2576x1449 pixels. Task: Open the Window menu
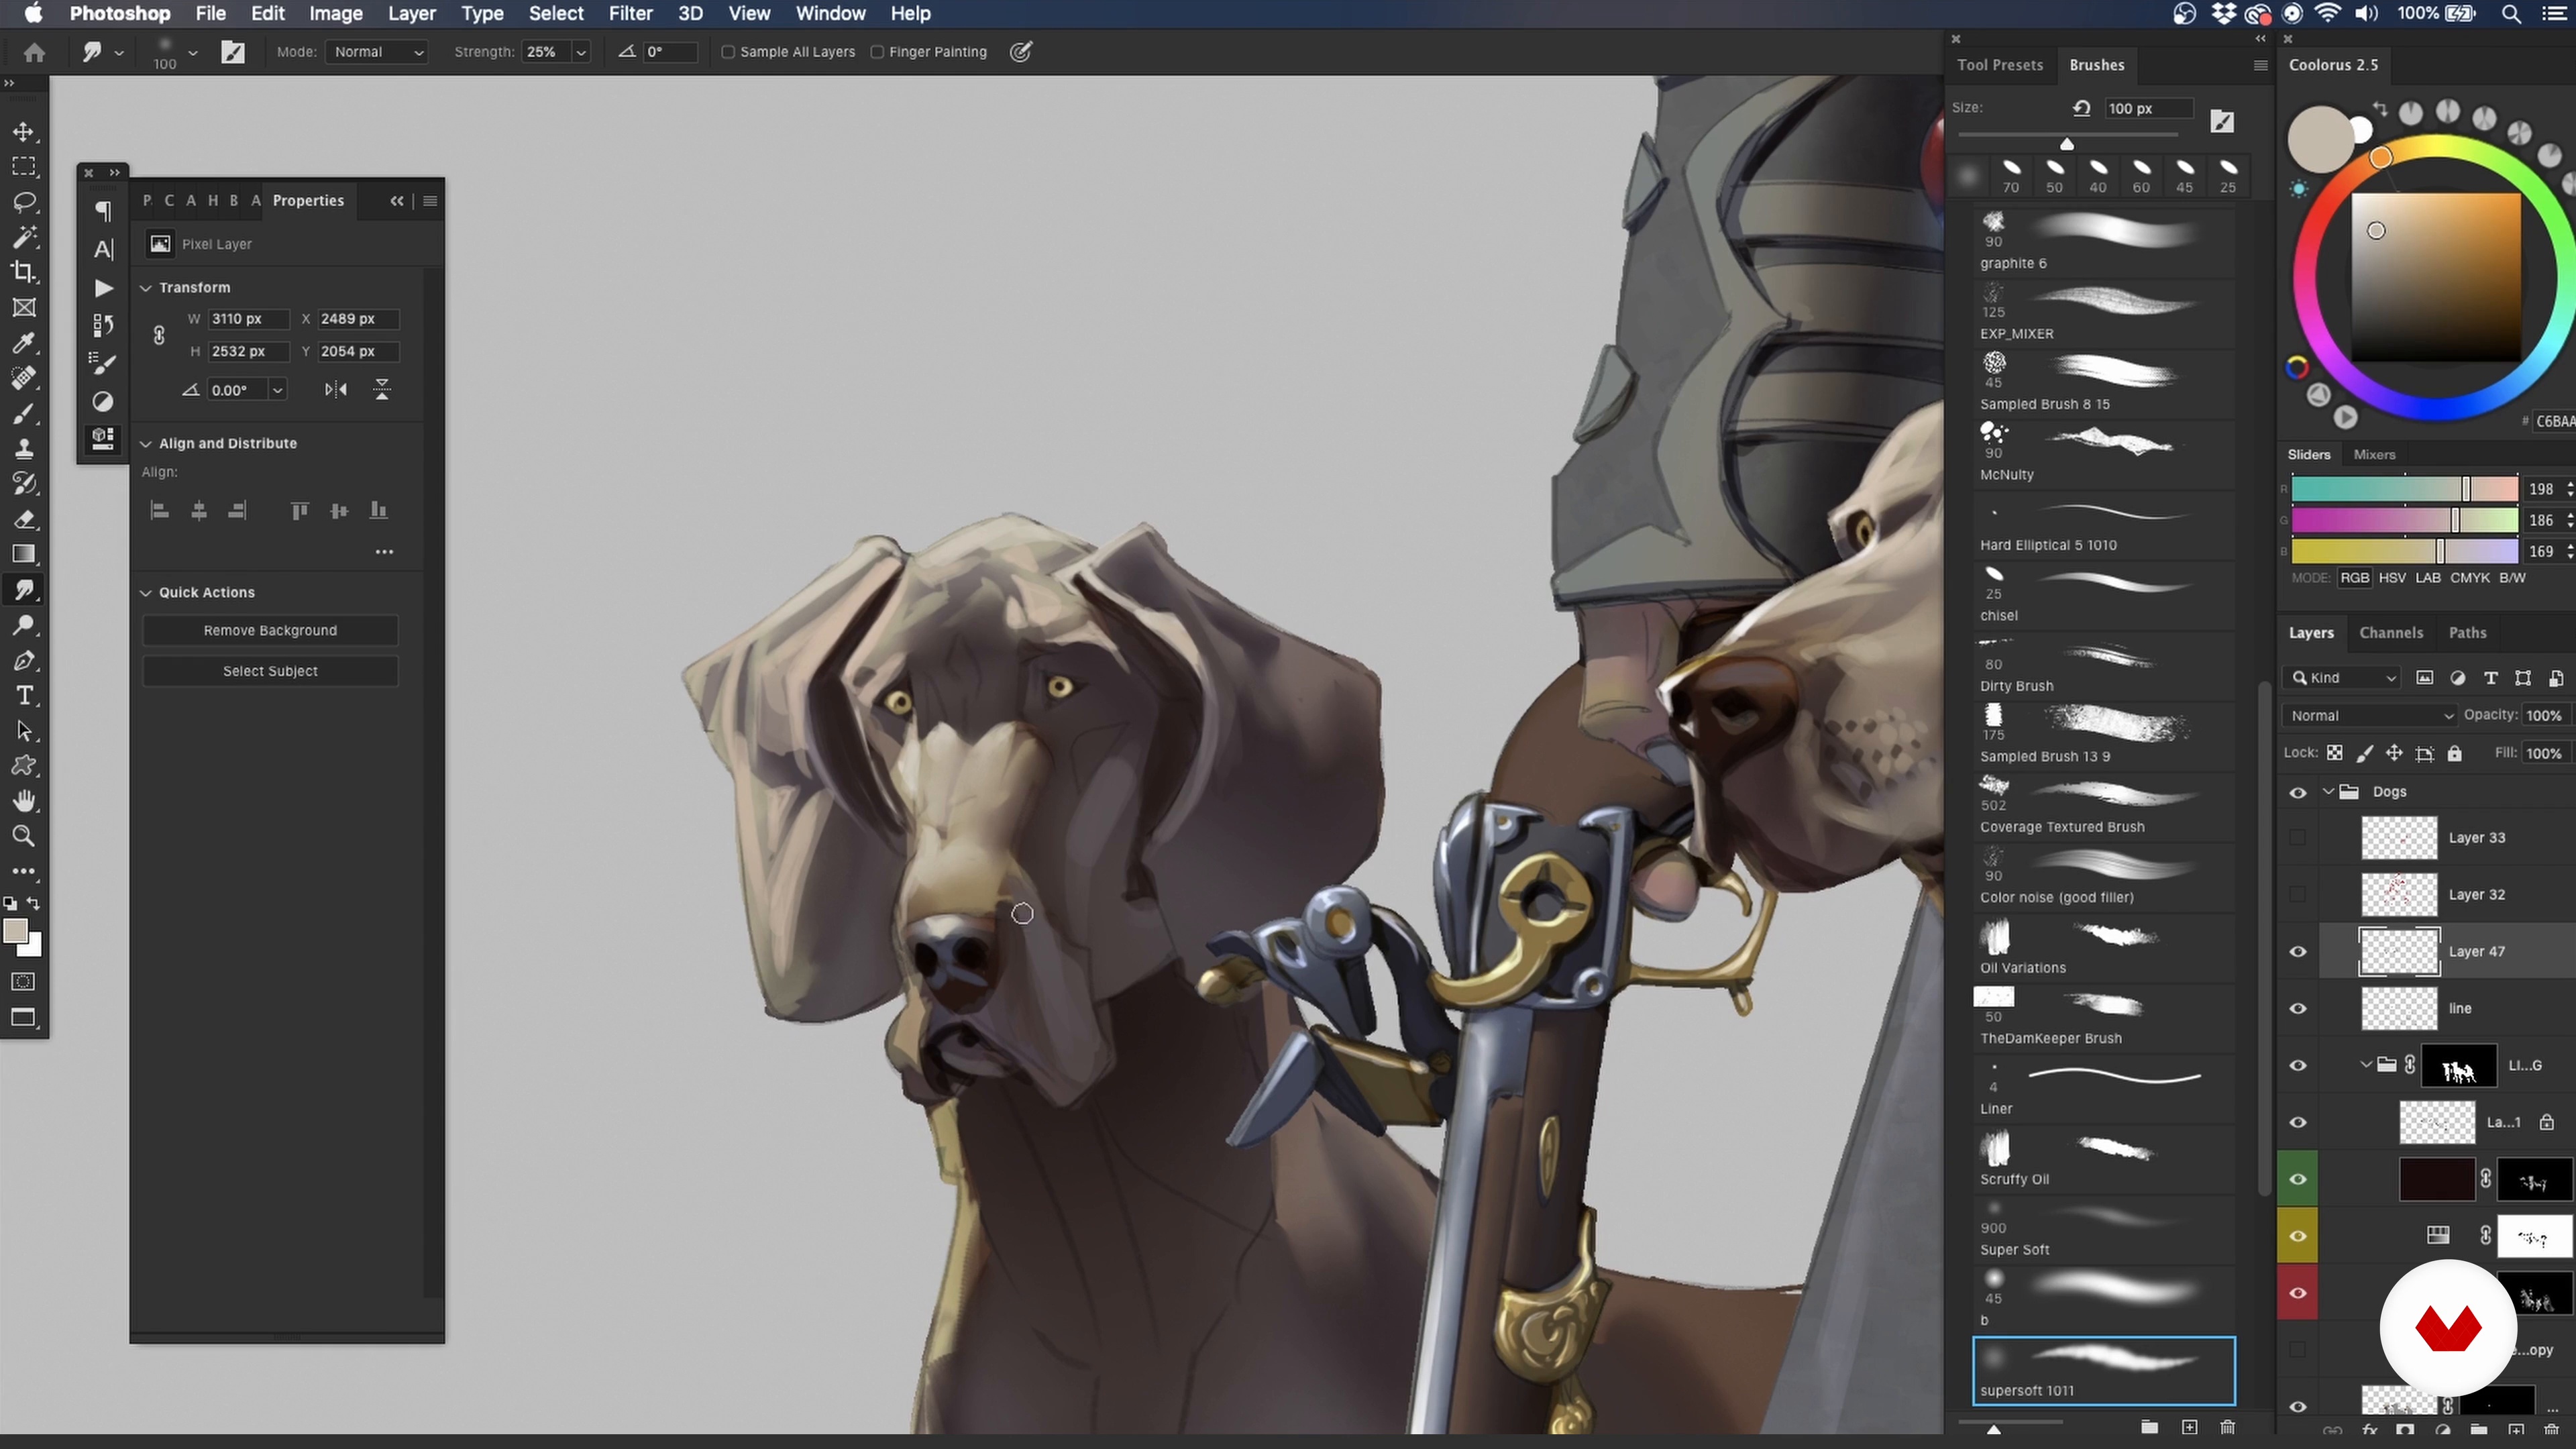(830, 14)
